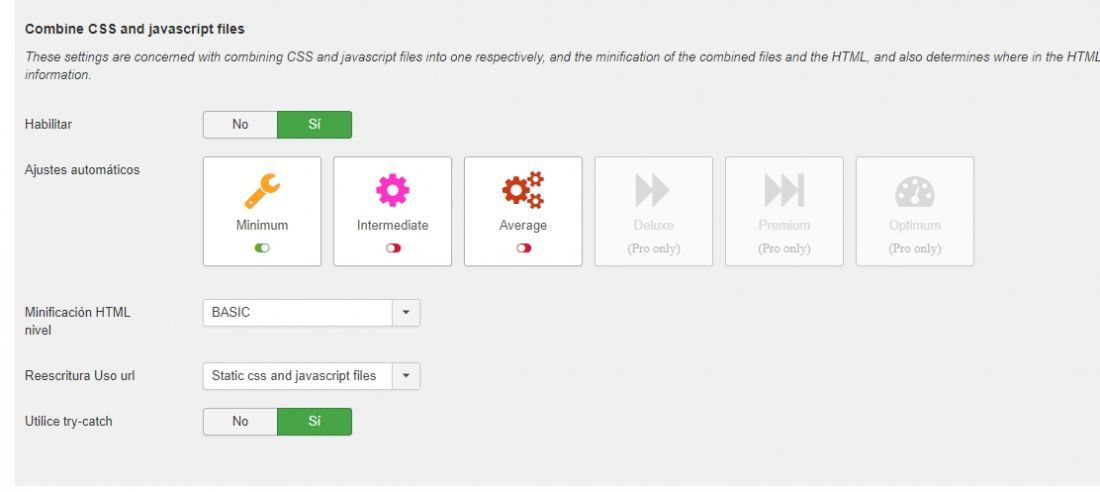
Task: Set Habilitar to Sí
Action: (314, 125)
